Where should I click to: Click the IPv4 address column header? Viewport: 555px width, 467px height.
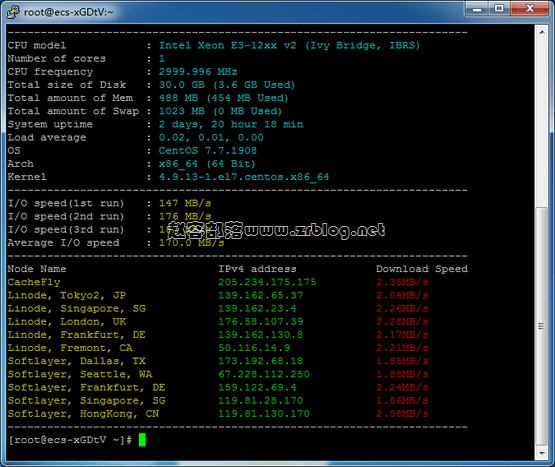[257, 269]
